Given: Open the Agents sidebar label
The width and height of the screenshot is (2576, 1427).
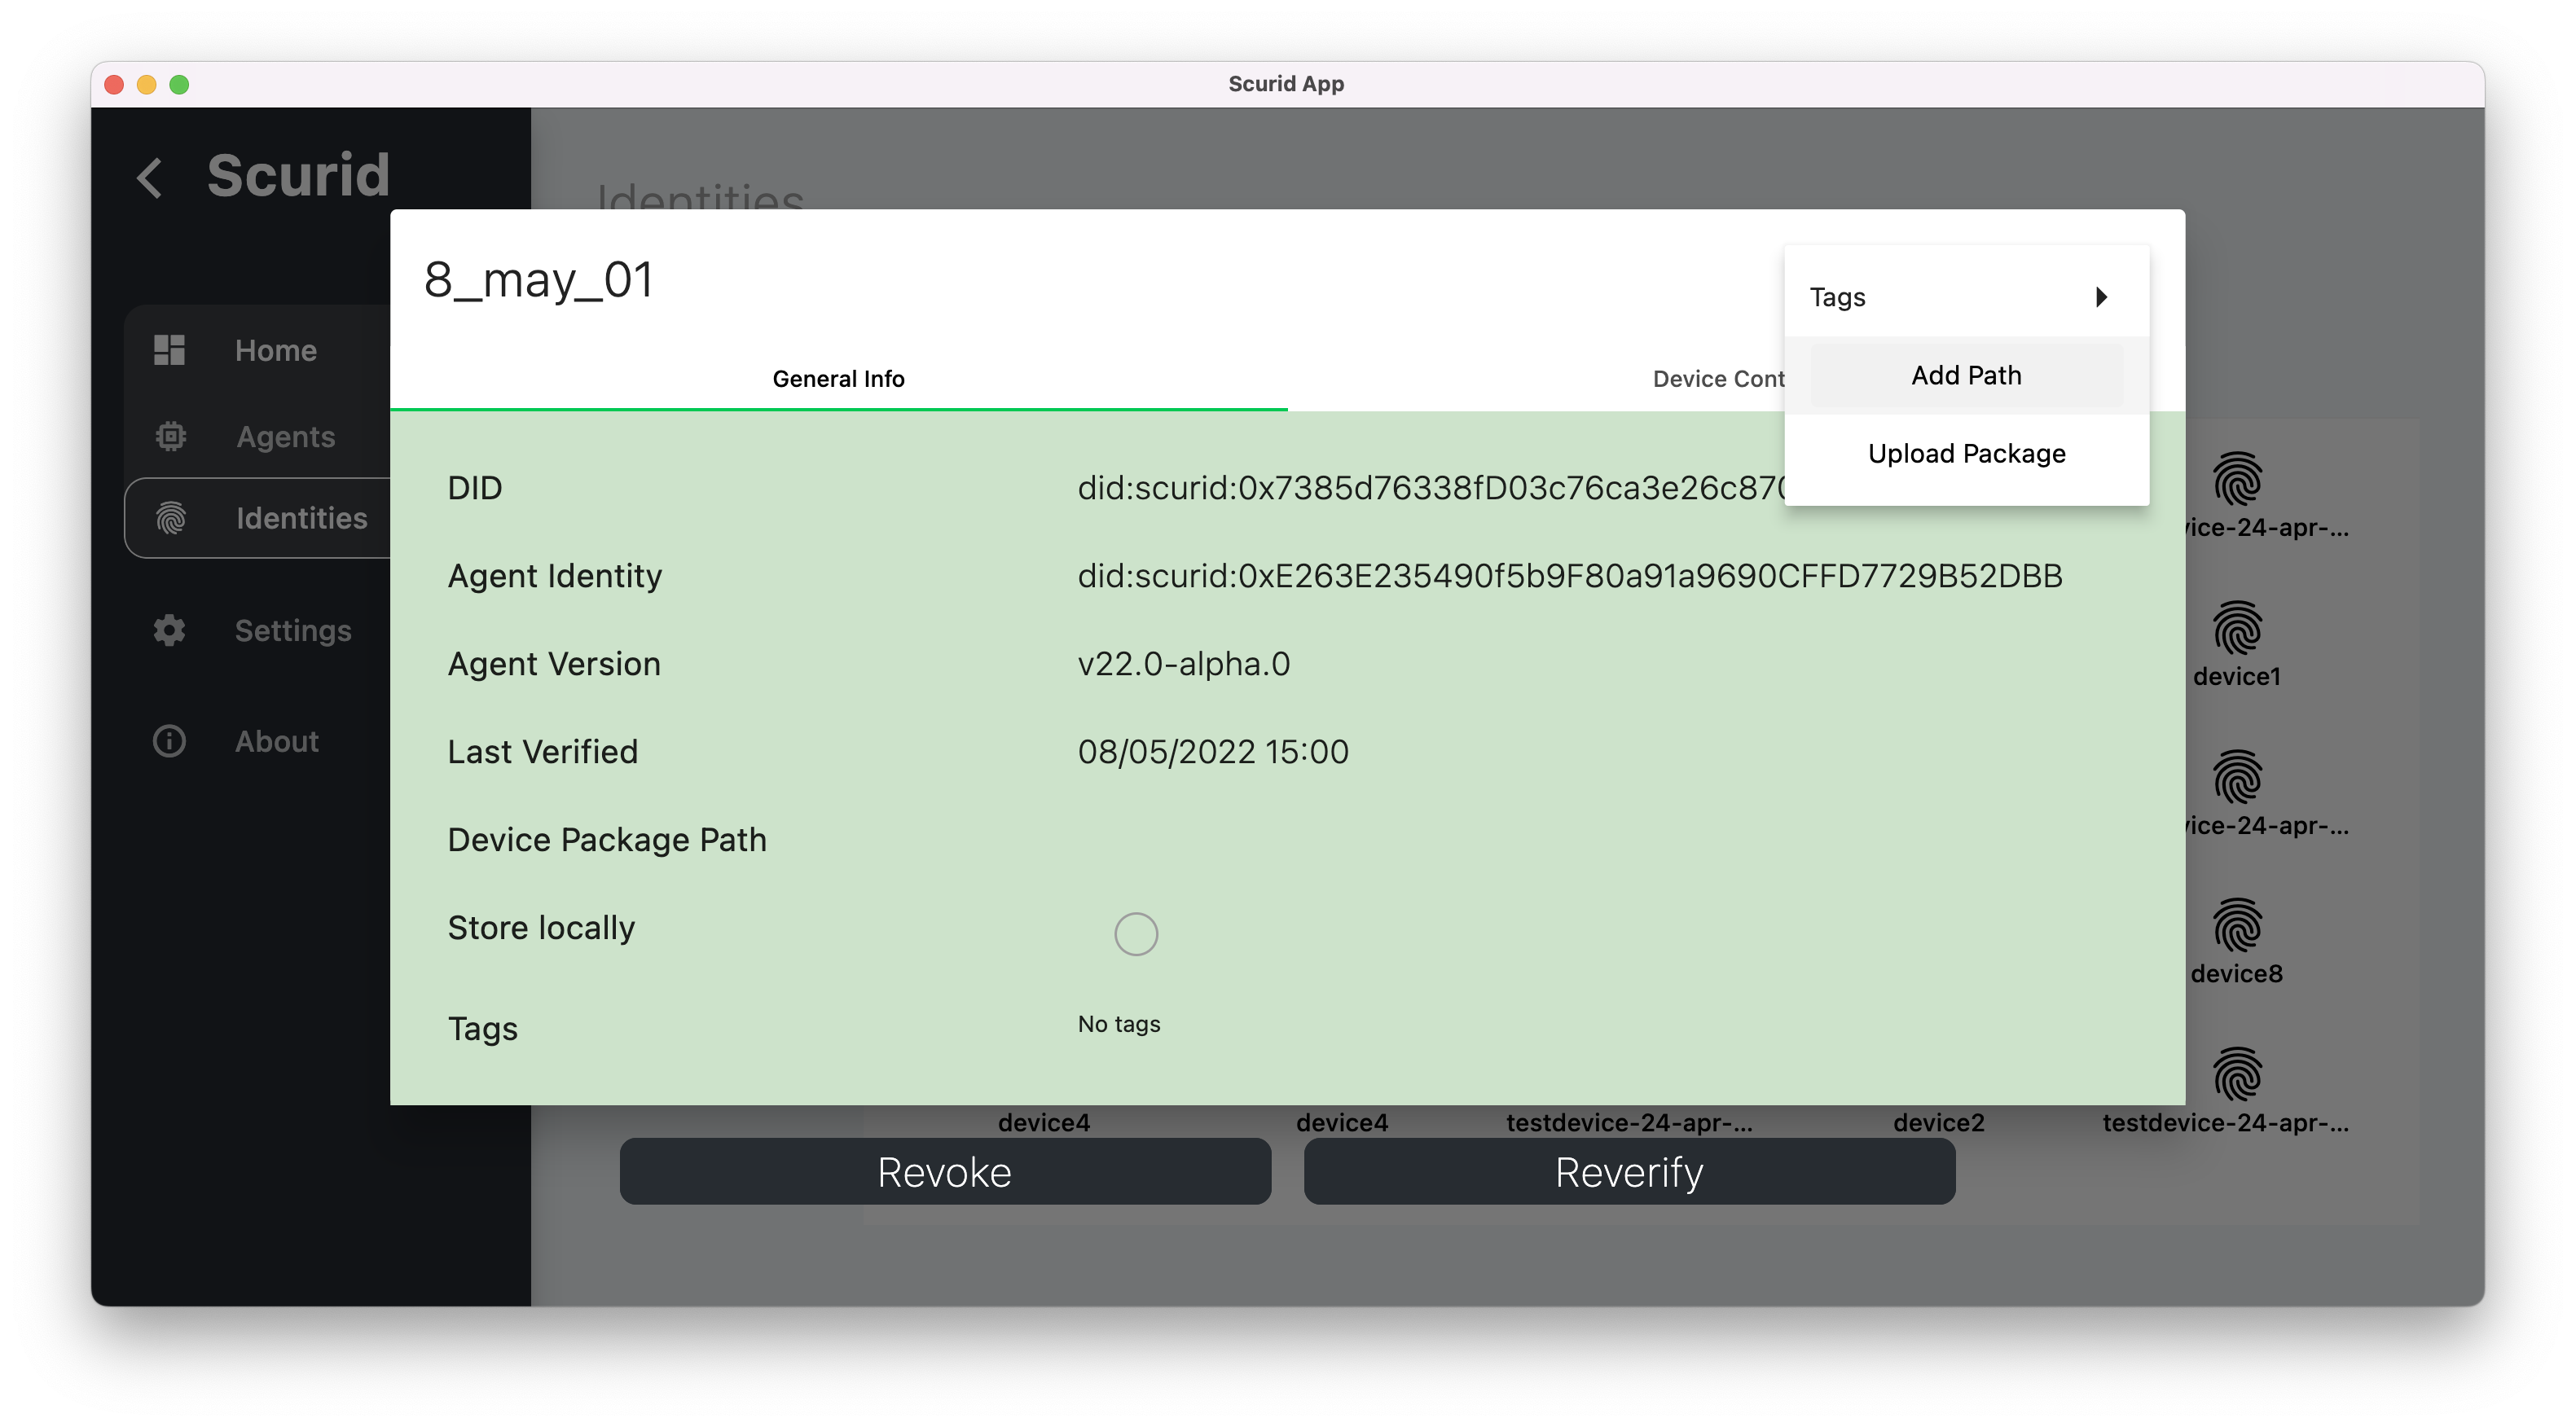Looking at the screenshot, I should click(286, 436).
